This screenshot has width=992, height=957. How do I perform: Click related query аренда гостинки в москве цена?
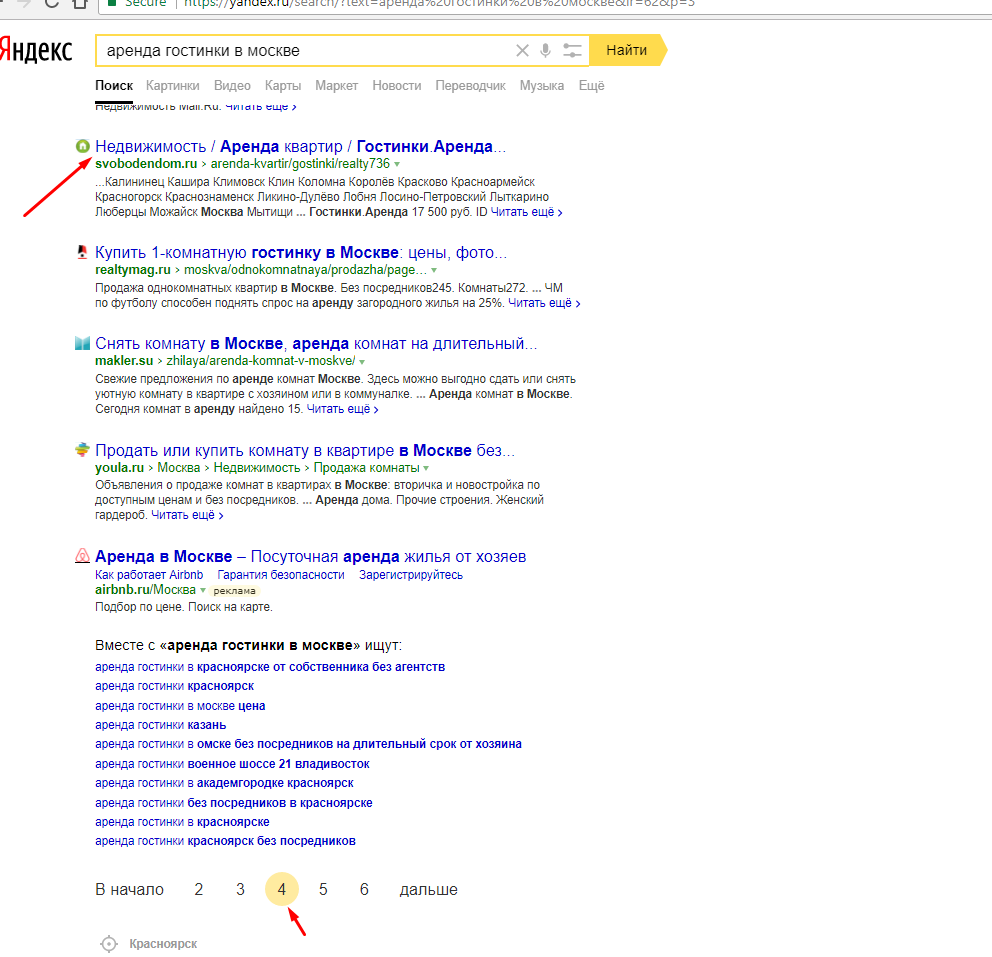click(180, 705)
